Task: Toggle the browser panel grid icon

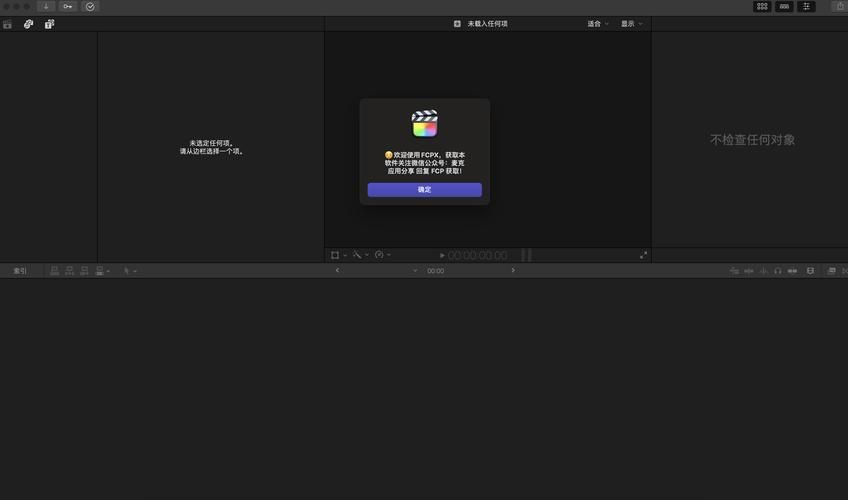Action: pyautogui.click(x=762, y=6)
